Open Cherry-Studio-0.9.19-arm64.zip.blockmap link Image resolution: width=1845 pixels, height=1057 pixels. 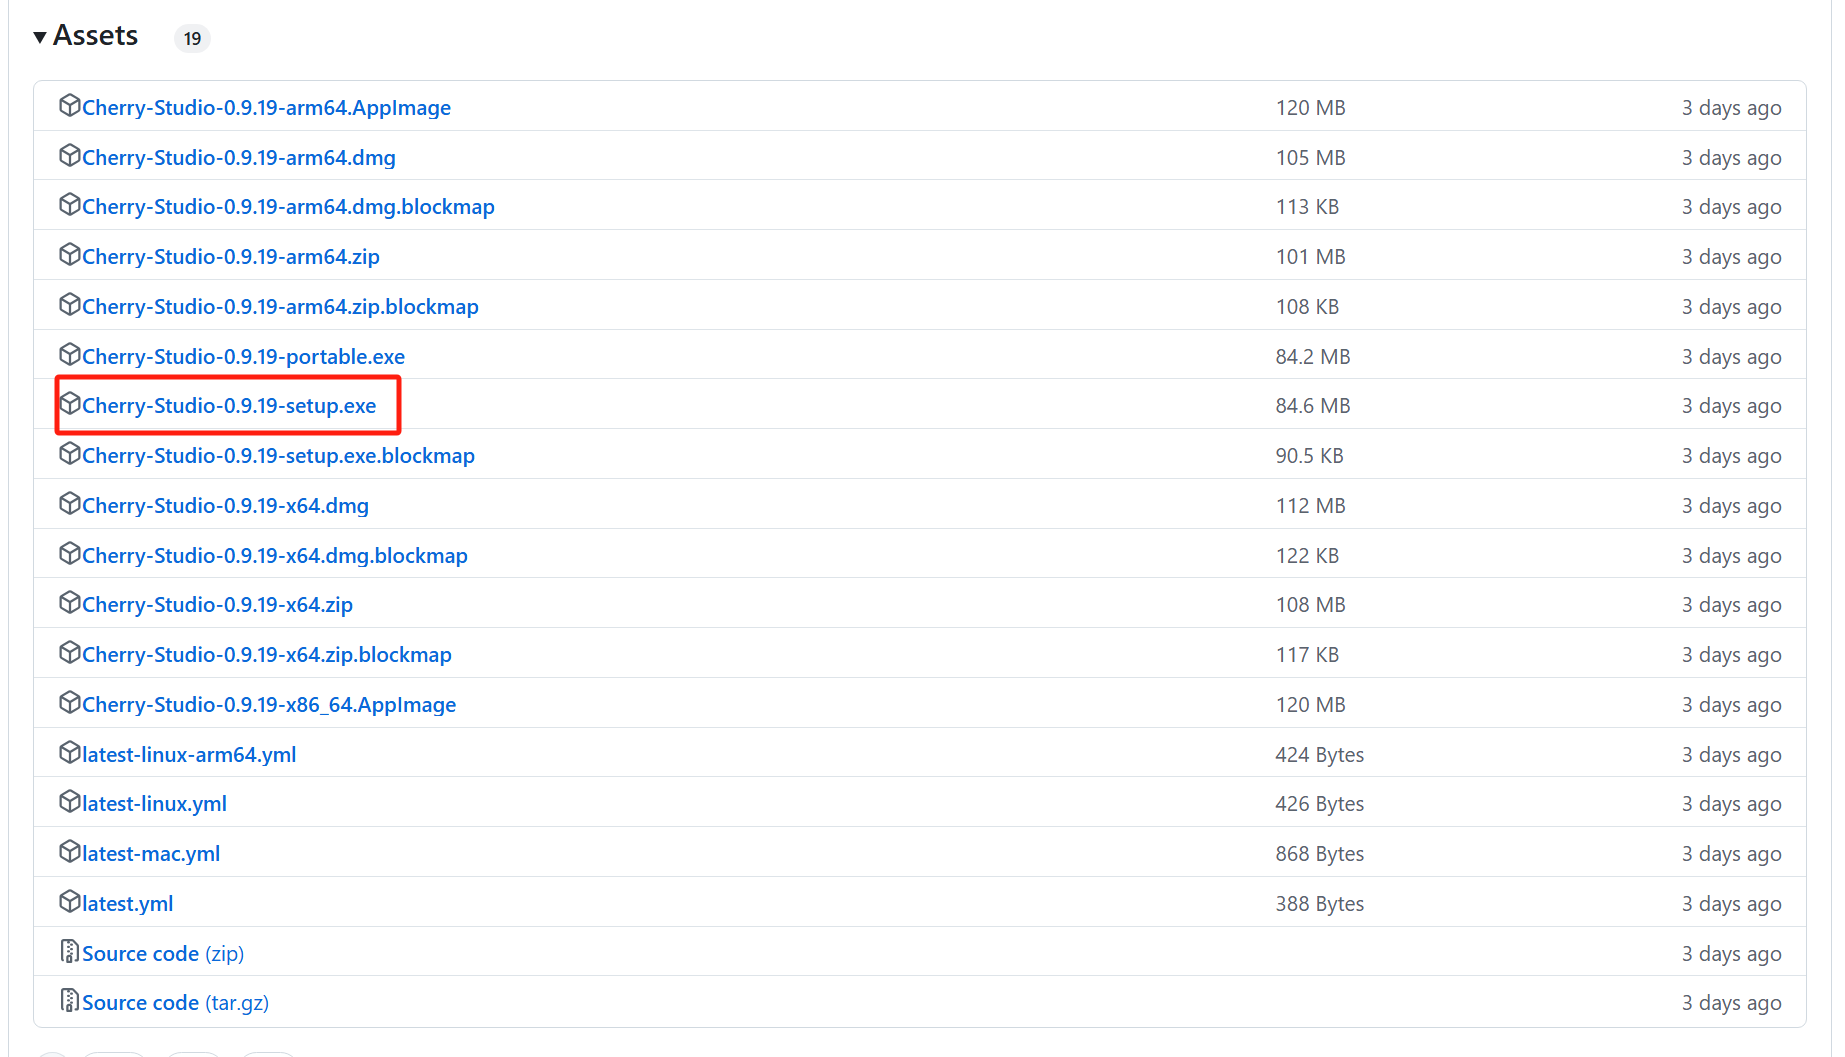(280, 306)
